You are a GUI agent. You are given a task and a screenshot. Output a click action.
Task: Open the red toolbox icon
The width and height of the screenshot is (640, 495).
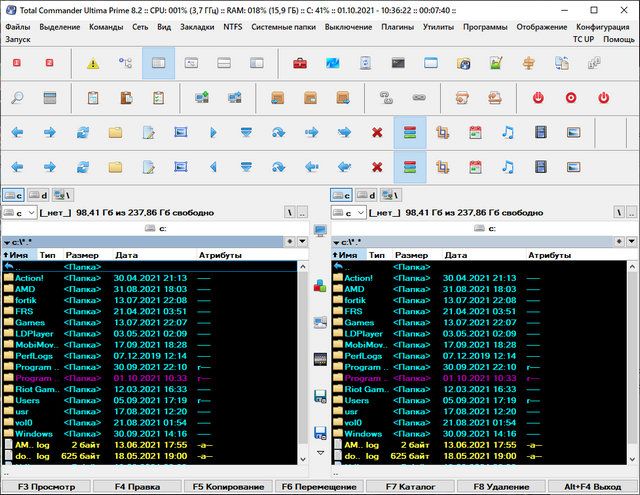point(300,63)
